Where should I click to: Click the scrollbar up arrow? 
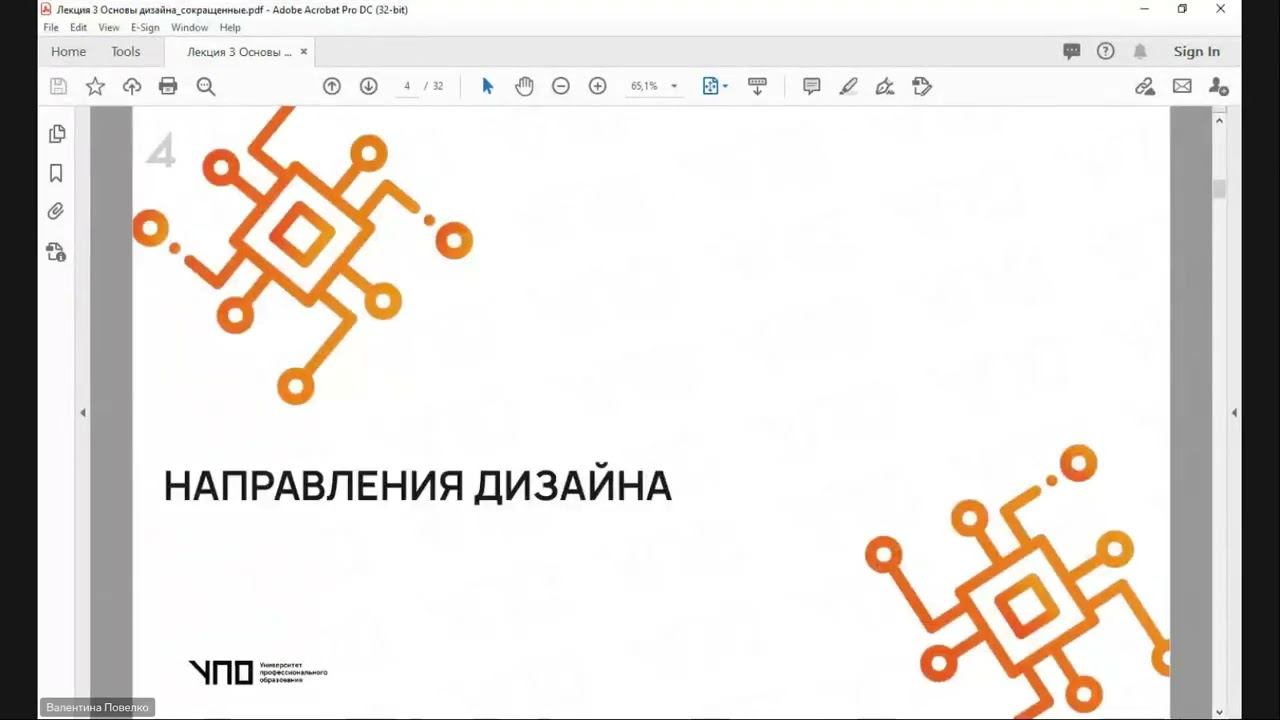coord(1219,120)
